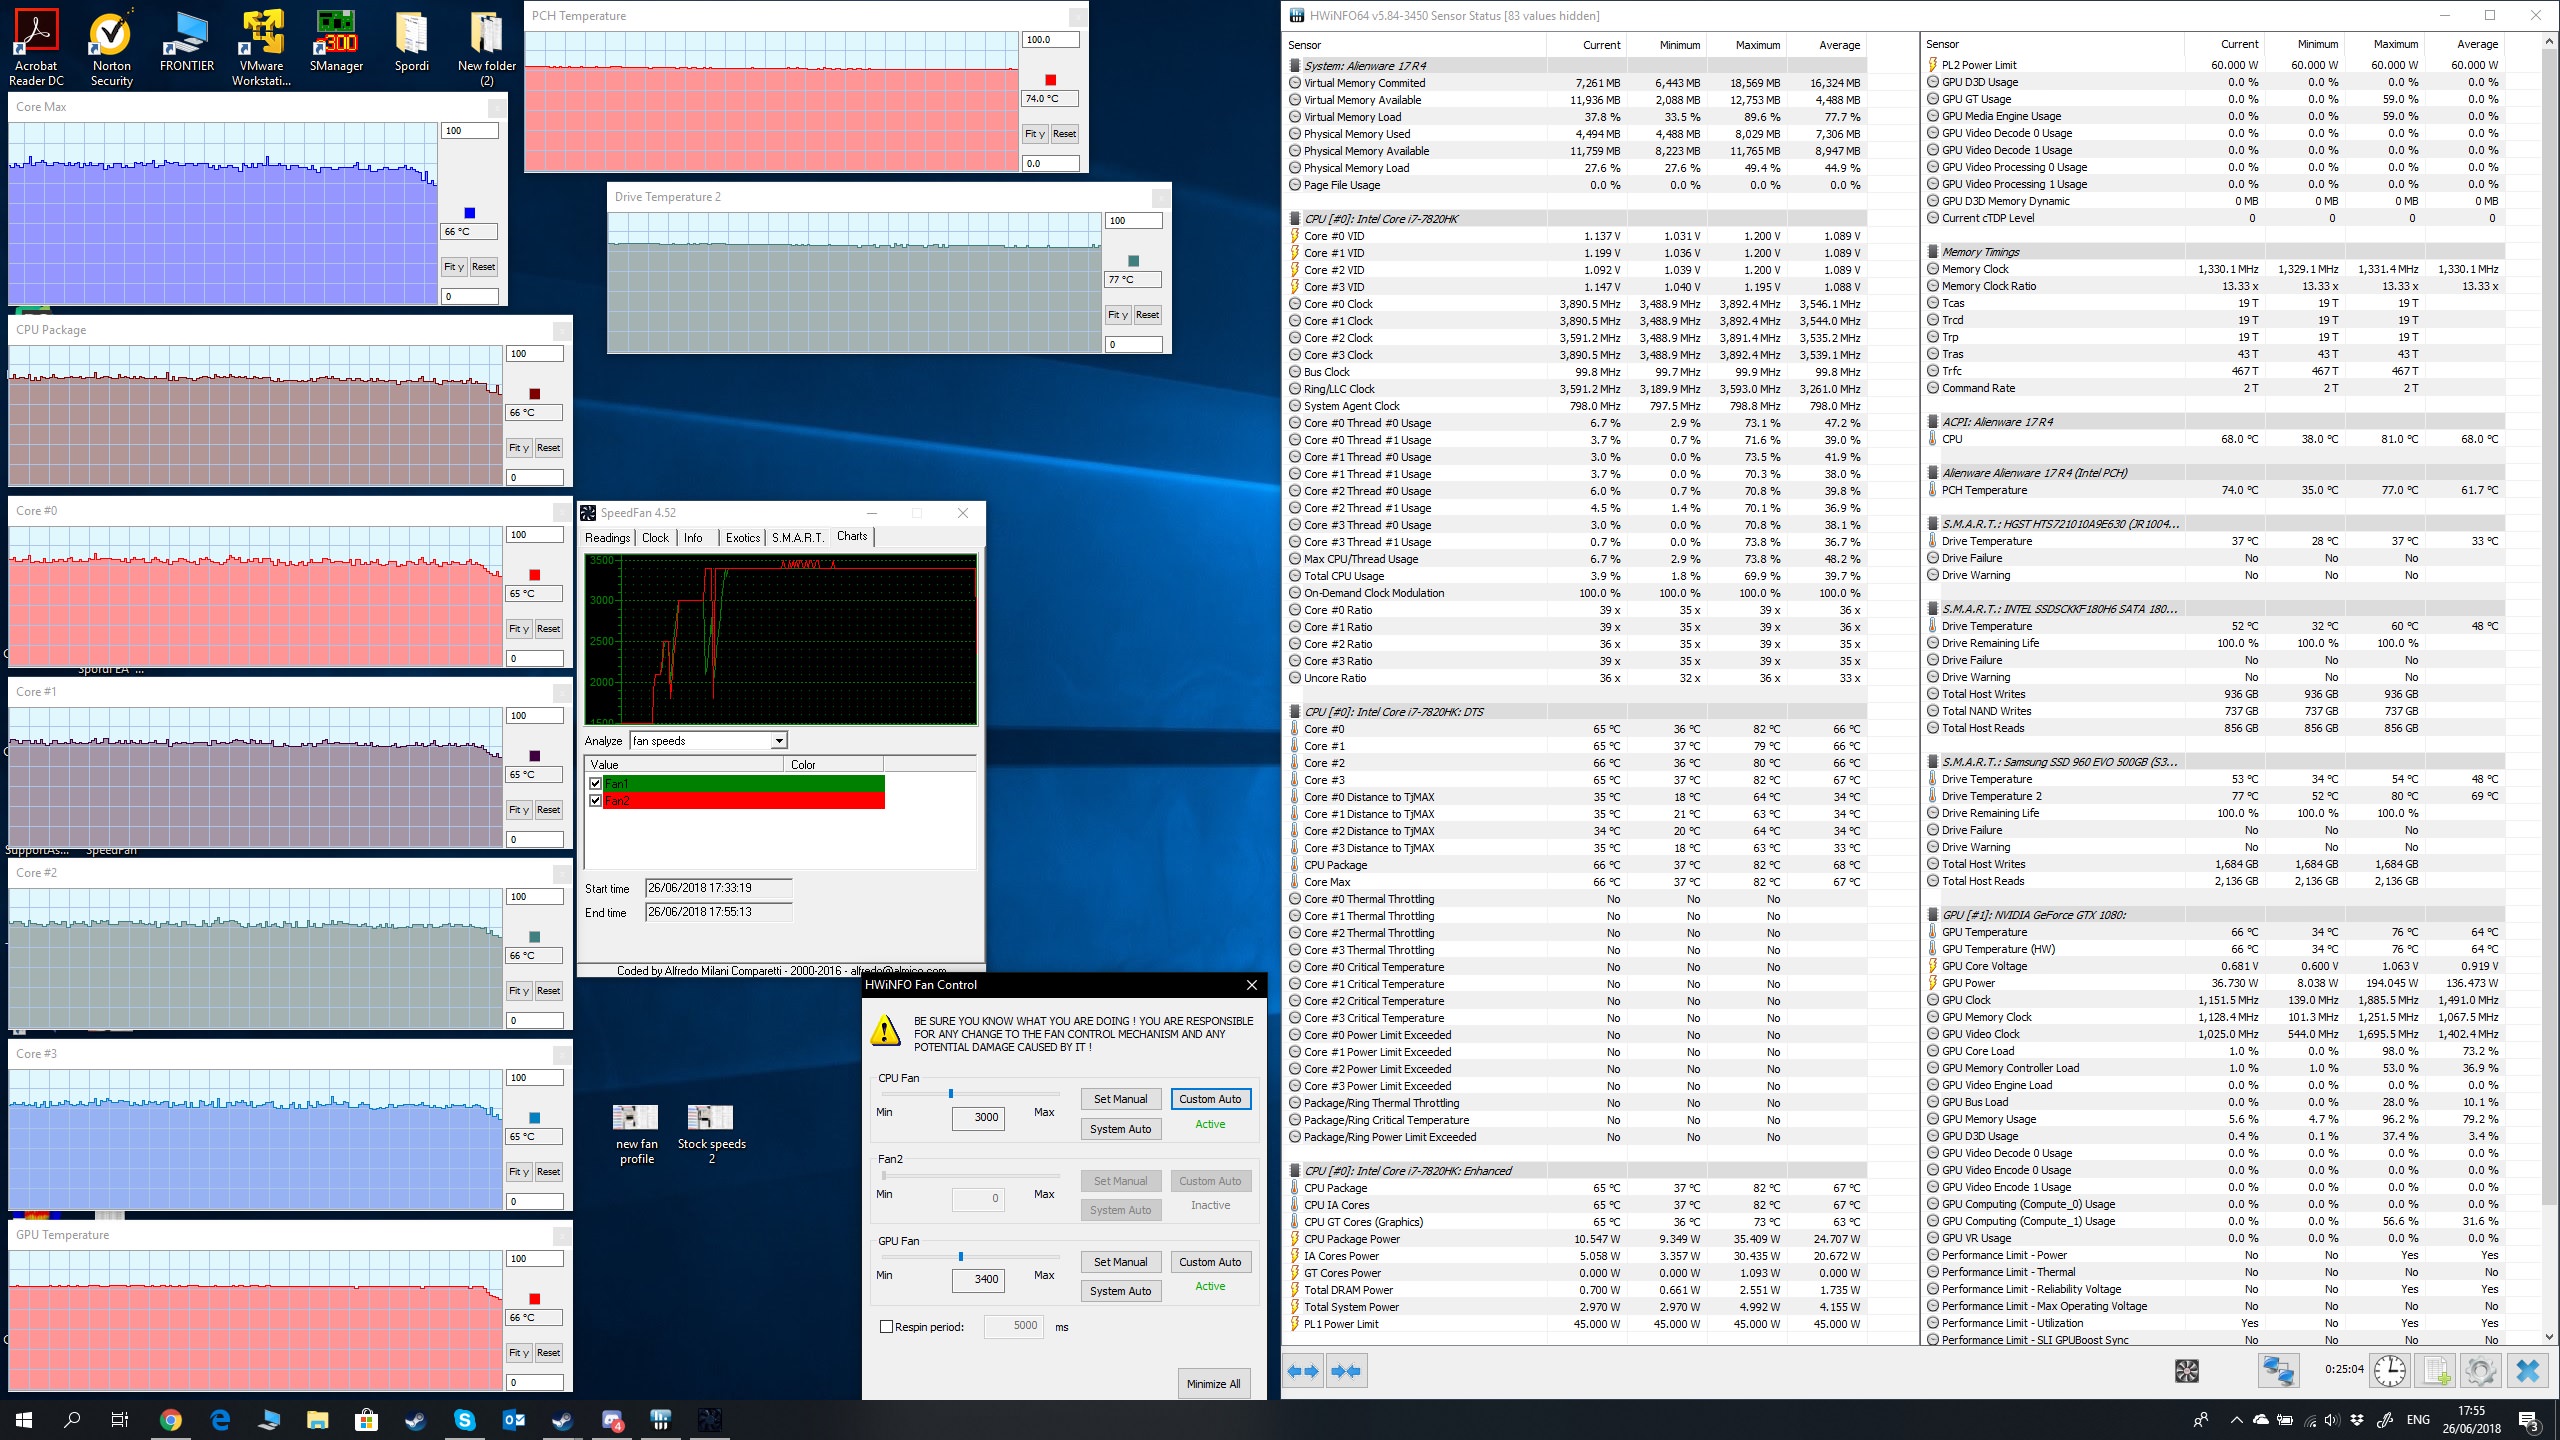
Task: Open Microsoft Store from taskbar
Action: tap(366, 1419)
